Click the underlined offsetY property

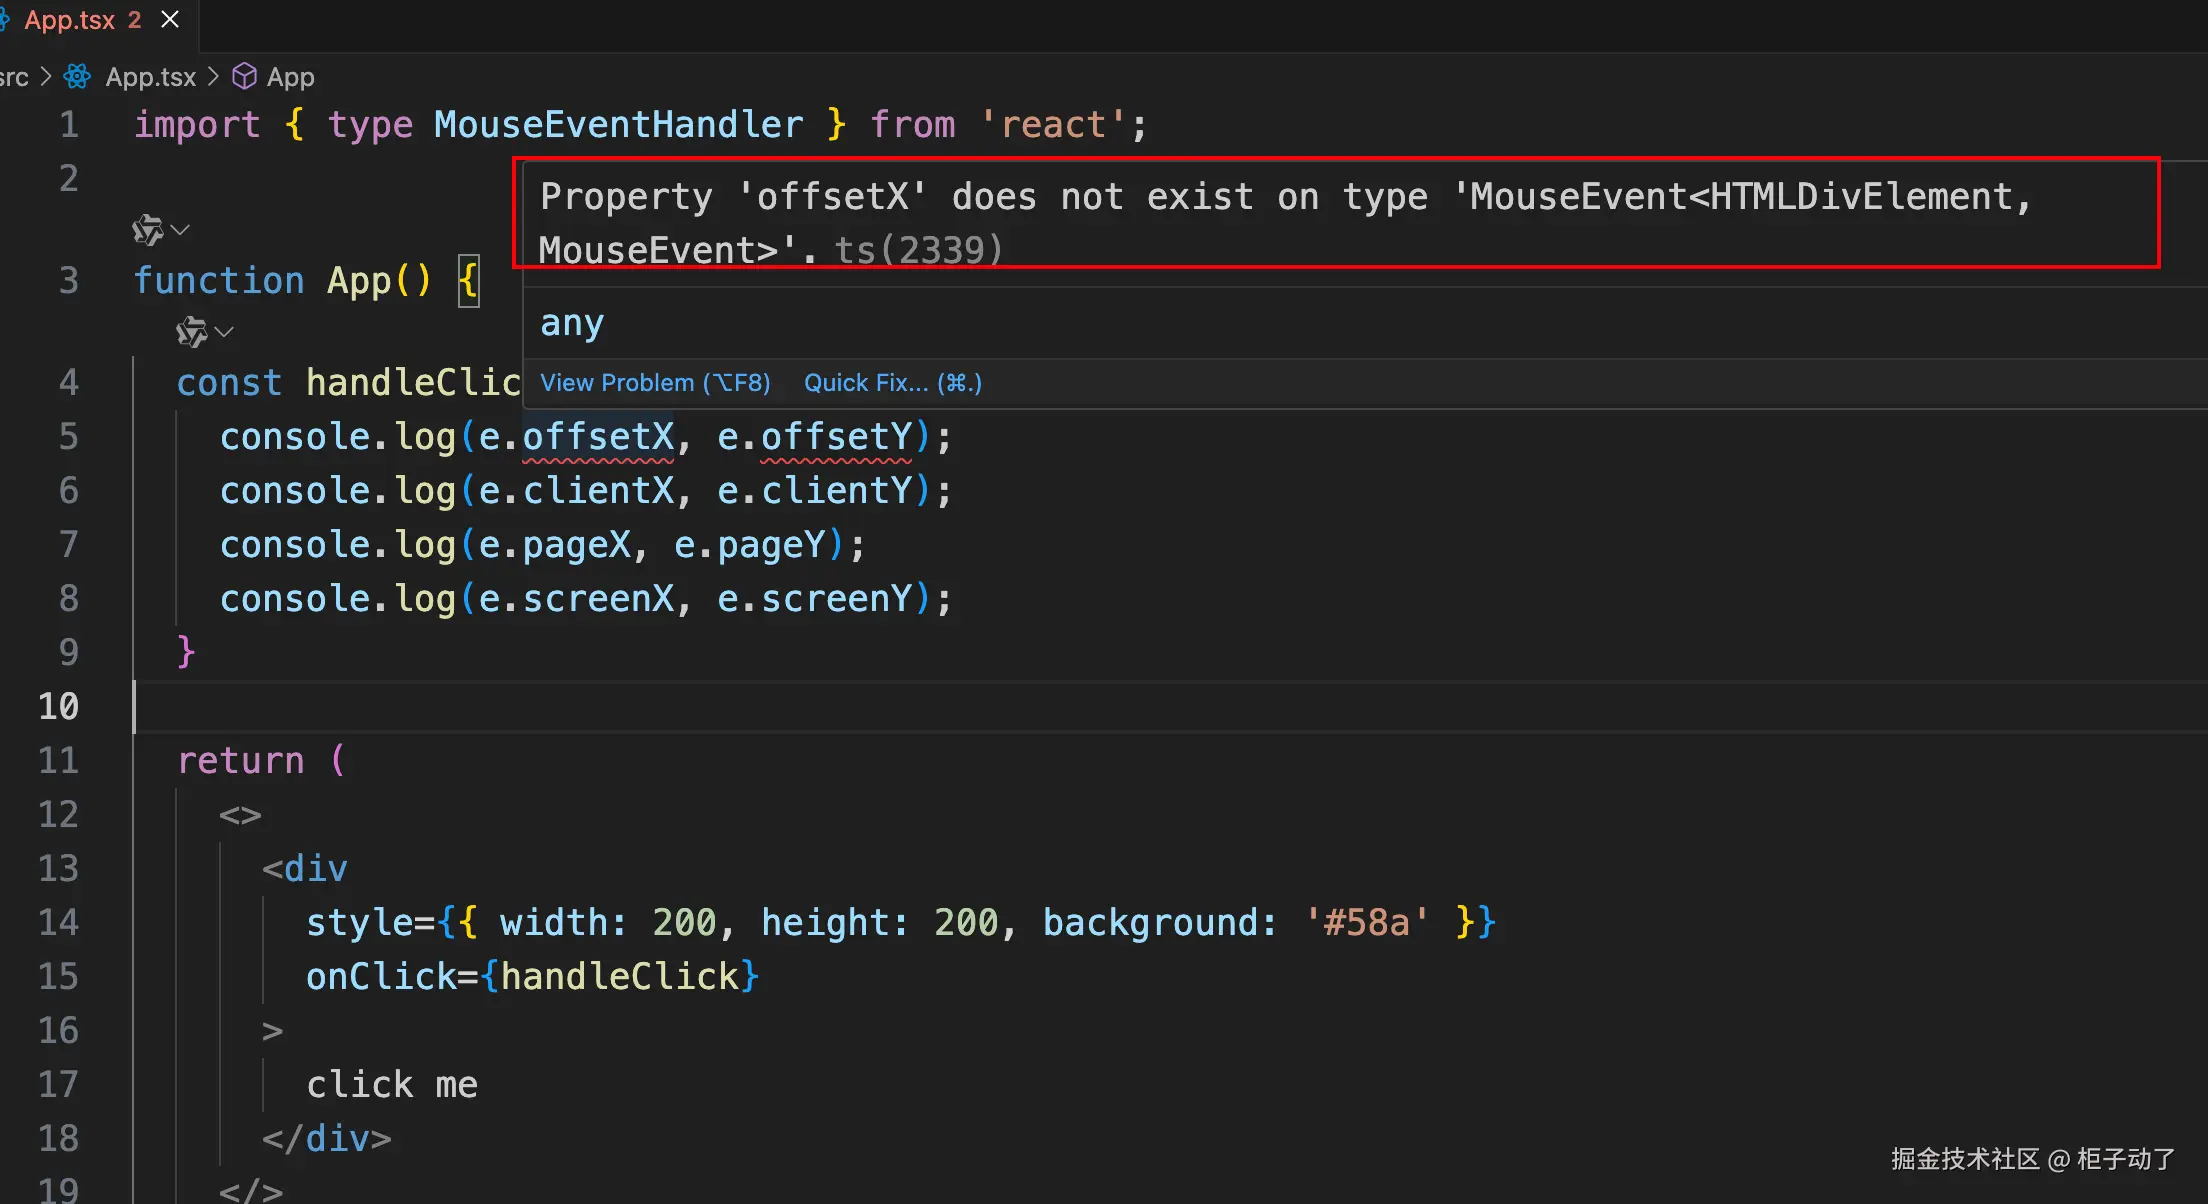click(x=836, y=437)
